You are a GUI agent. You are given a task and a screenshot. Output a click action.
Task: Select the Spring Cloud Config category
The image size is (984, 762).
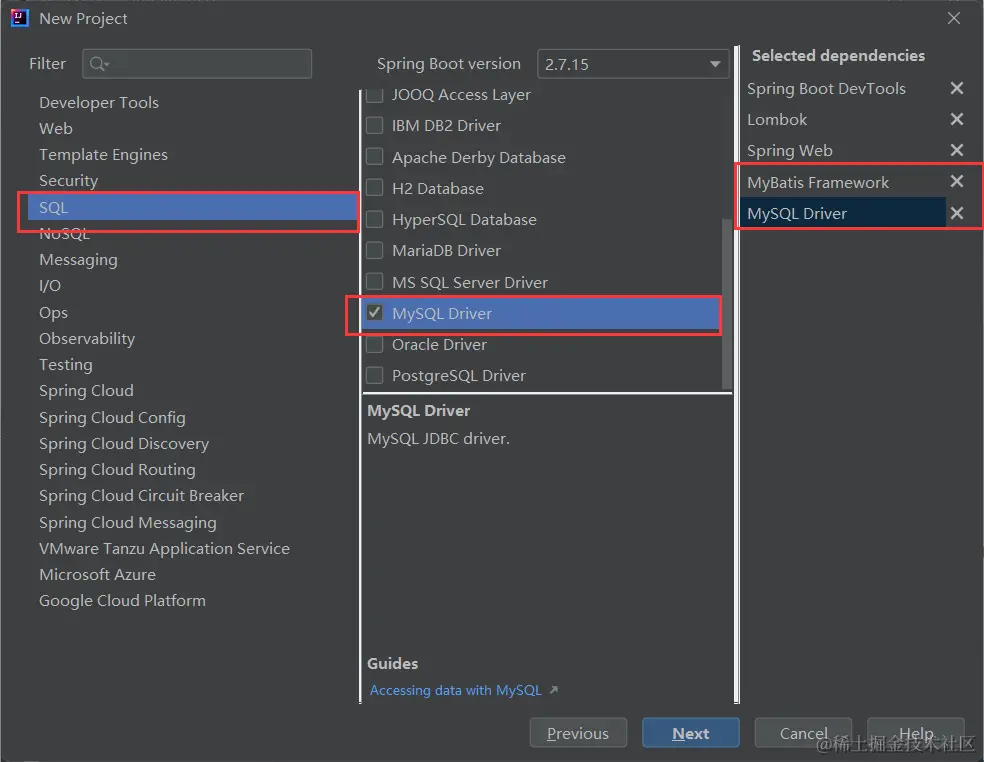pos(112,418)
